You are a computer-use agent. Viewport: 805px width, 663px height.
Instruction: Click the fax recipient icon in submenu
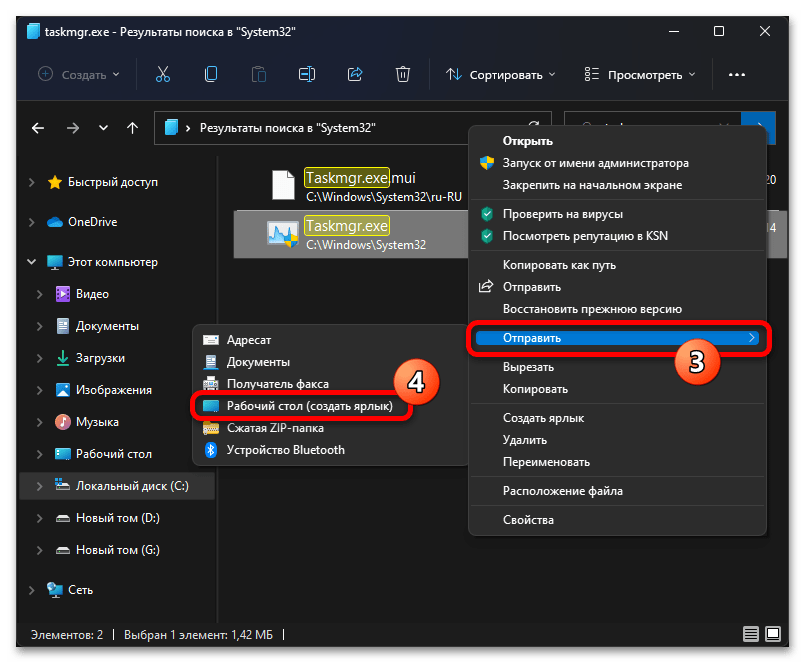click(211, 384)
